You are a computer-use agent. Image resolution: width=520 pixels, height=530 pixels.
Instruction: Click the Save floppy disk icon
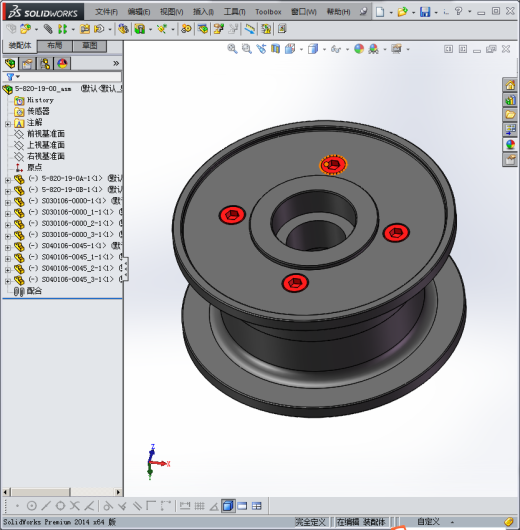pos(425,12)
